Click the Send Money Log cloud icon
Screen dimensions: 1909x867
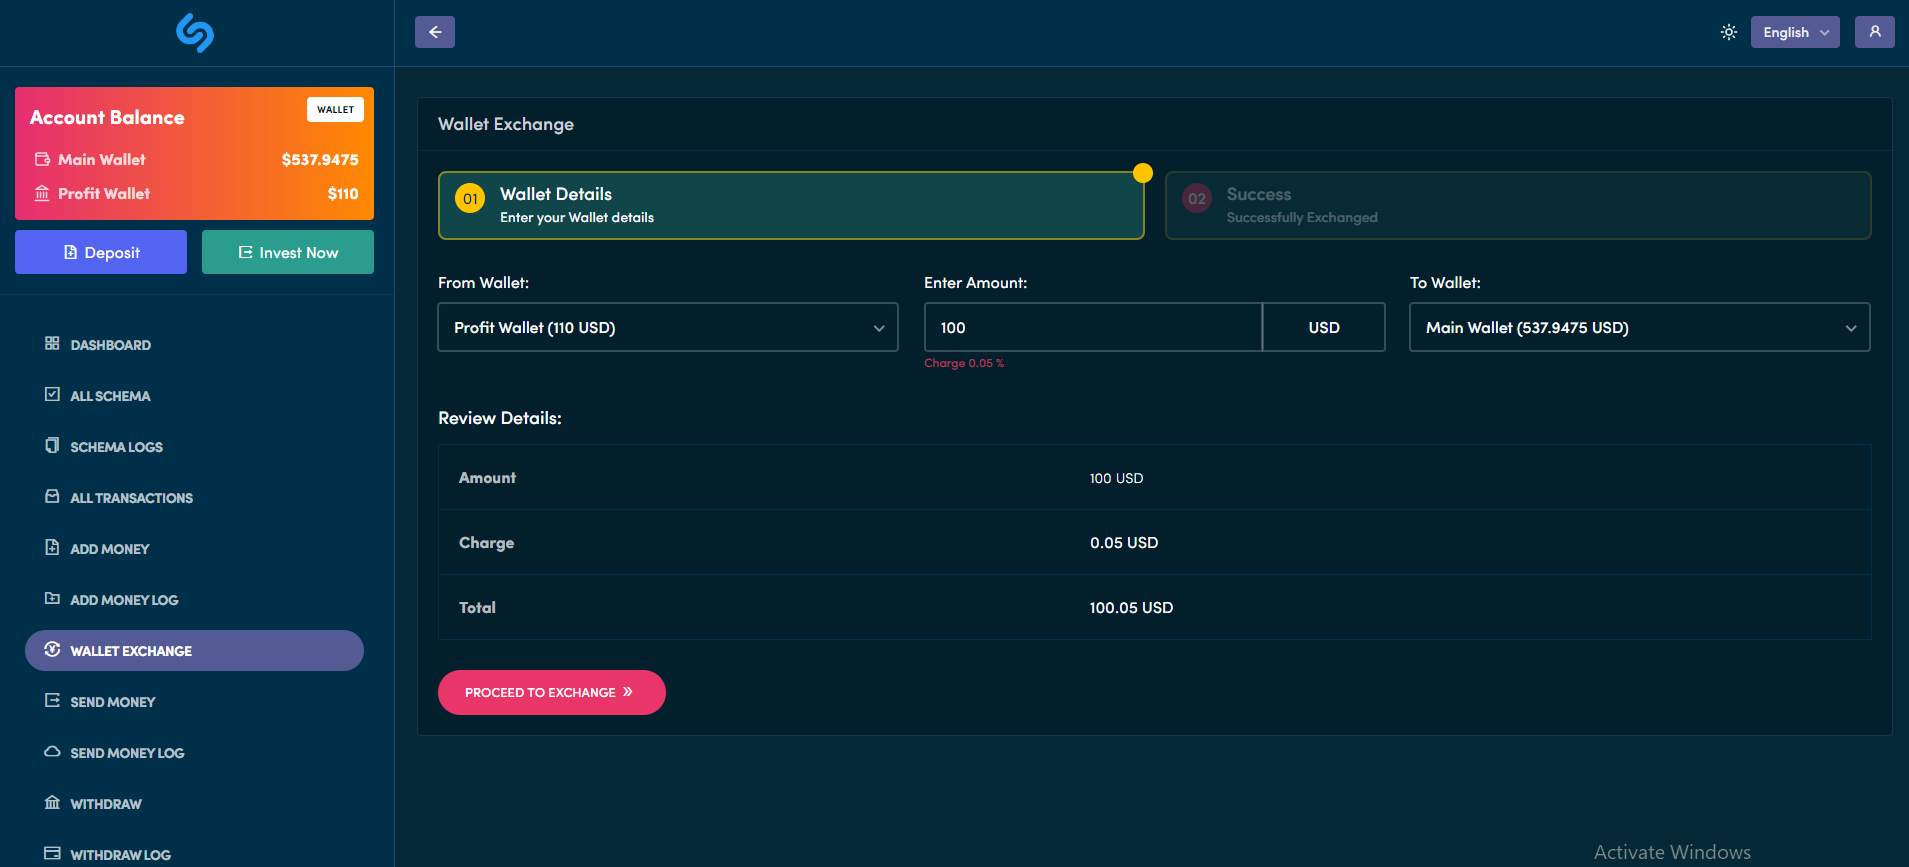(52, 752)
